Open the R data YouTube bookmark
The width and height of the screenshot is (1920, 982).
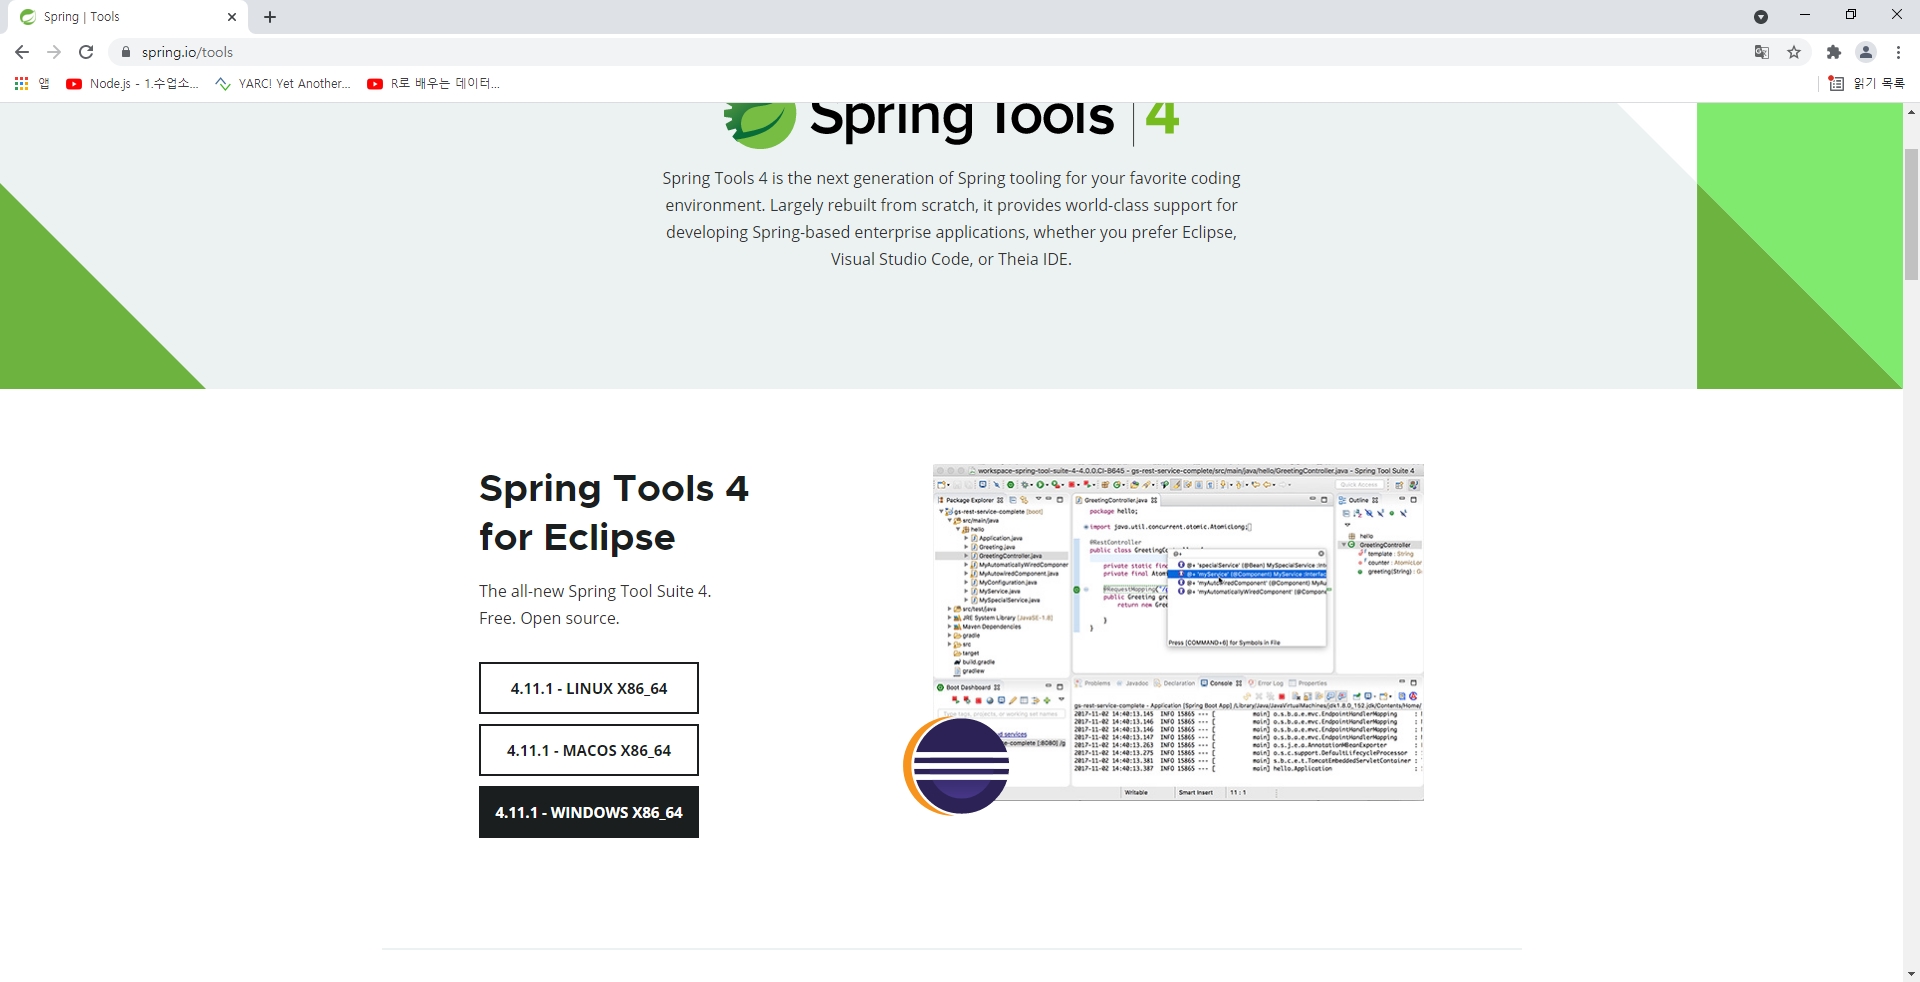tap(433, 84)
